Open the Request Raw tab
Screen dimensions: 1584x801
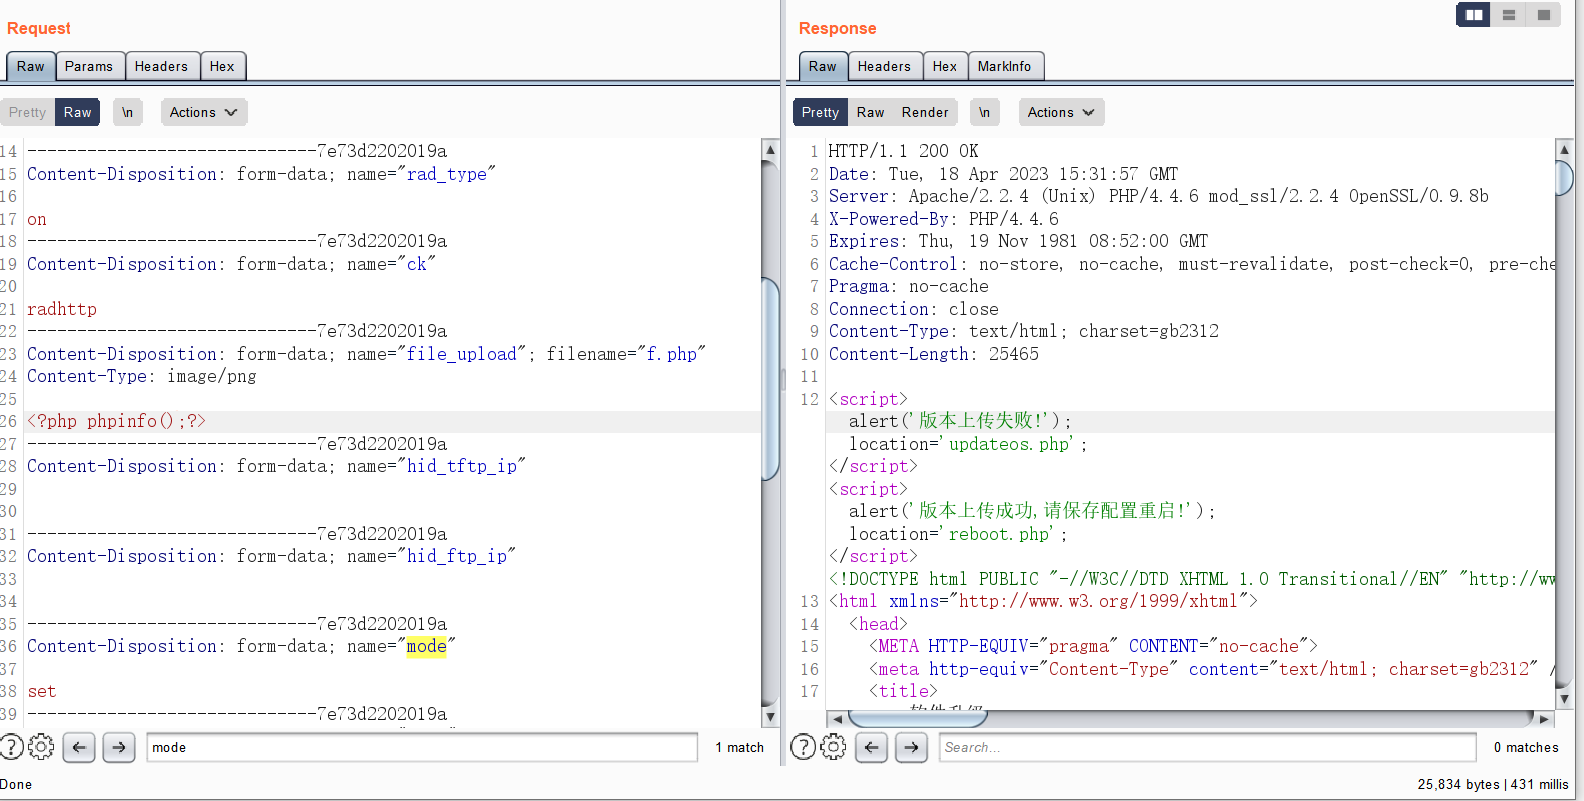pos(31,66)
